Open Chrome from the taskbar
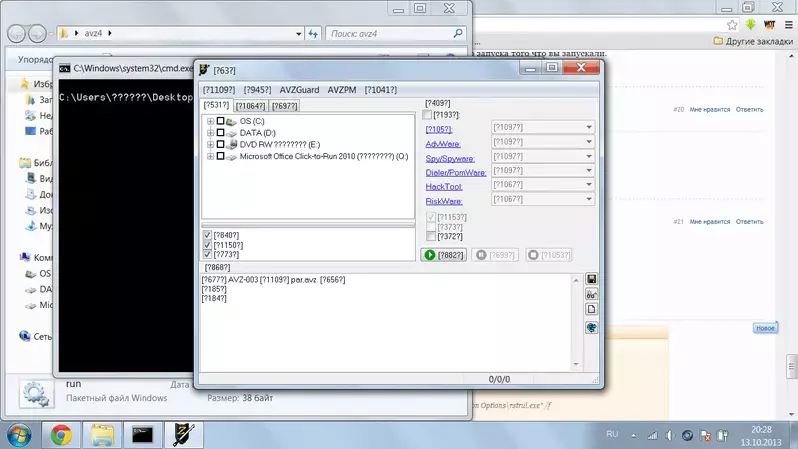The width and height of the screenshot is (798, 449). point(61,435)
